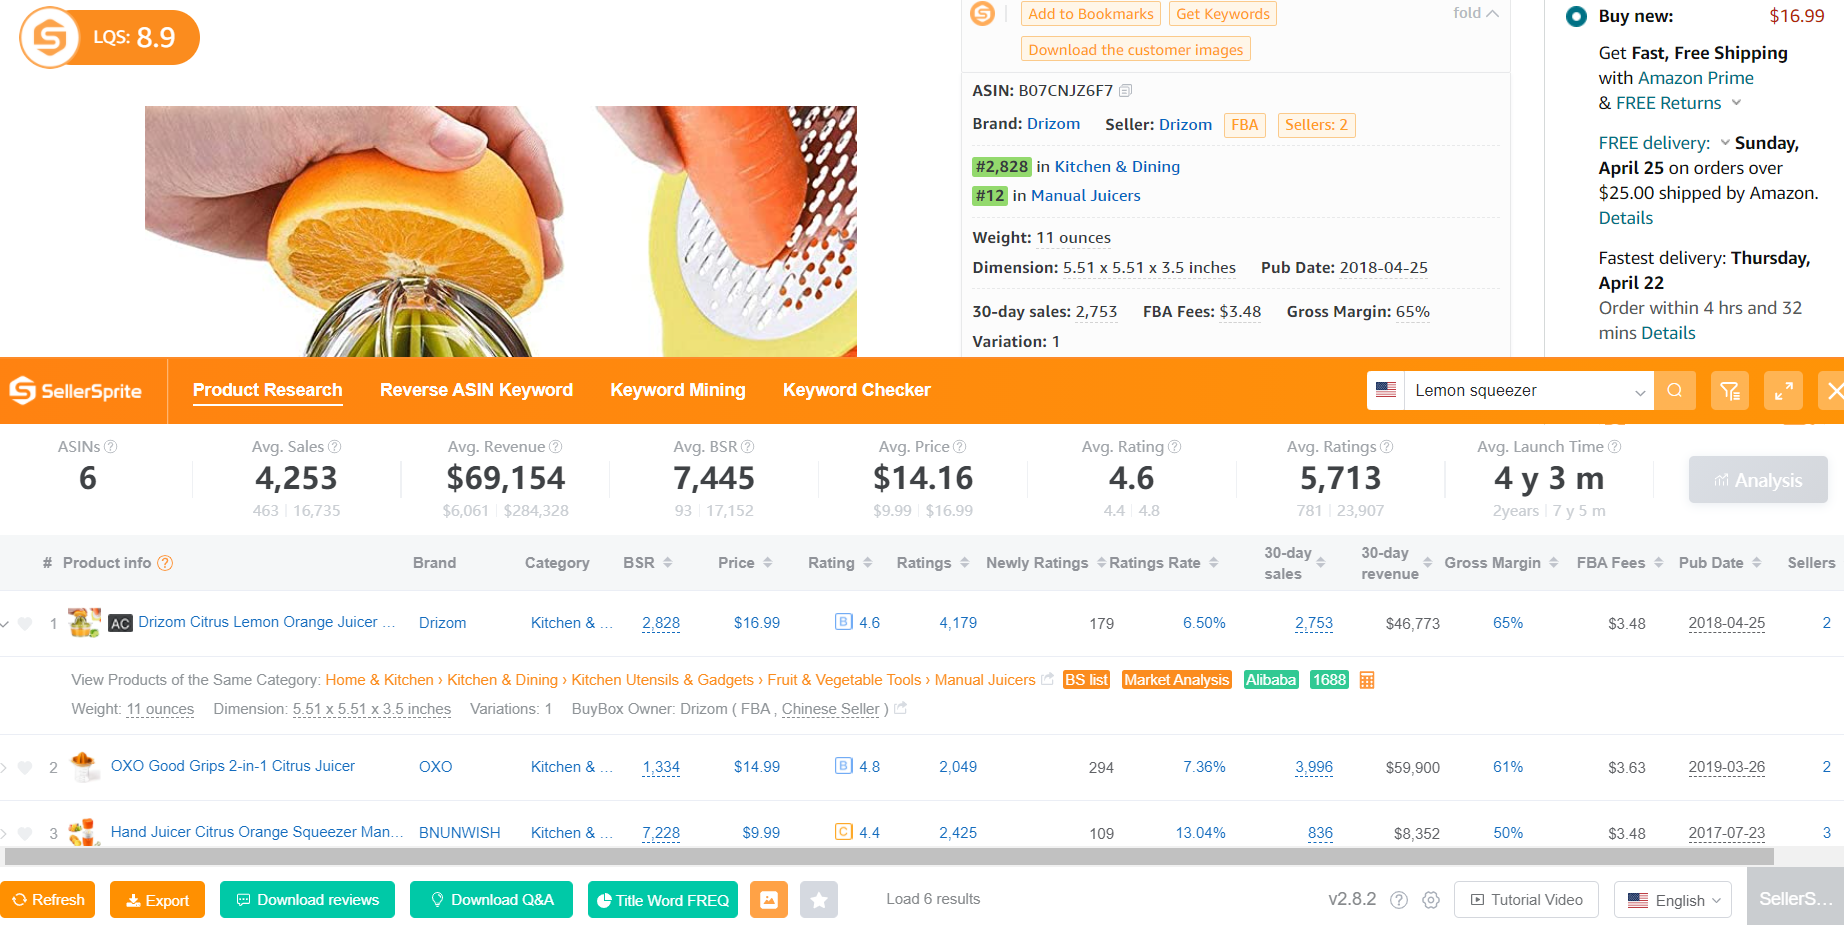Viewport: 1844px width, 925px height.
Task: Switch to the Reverse ASIN Keyword tab
Action: 476,390
